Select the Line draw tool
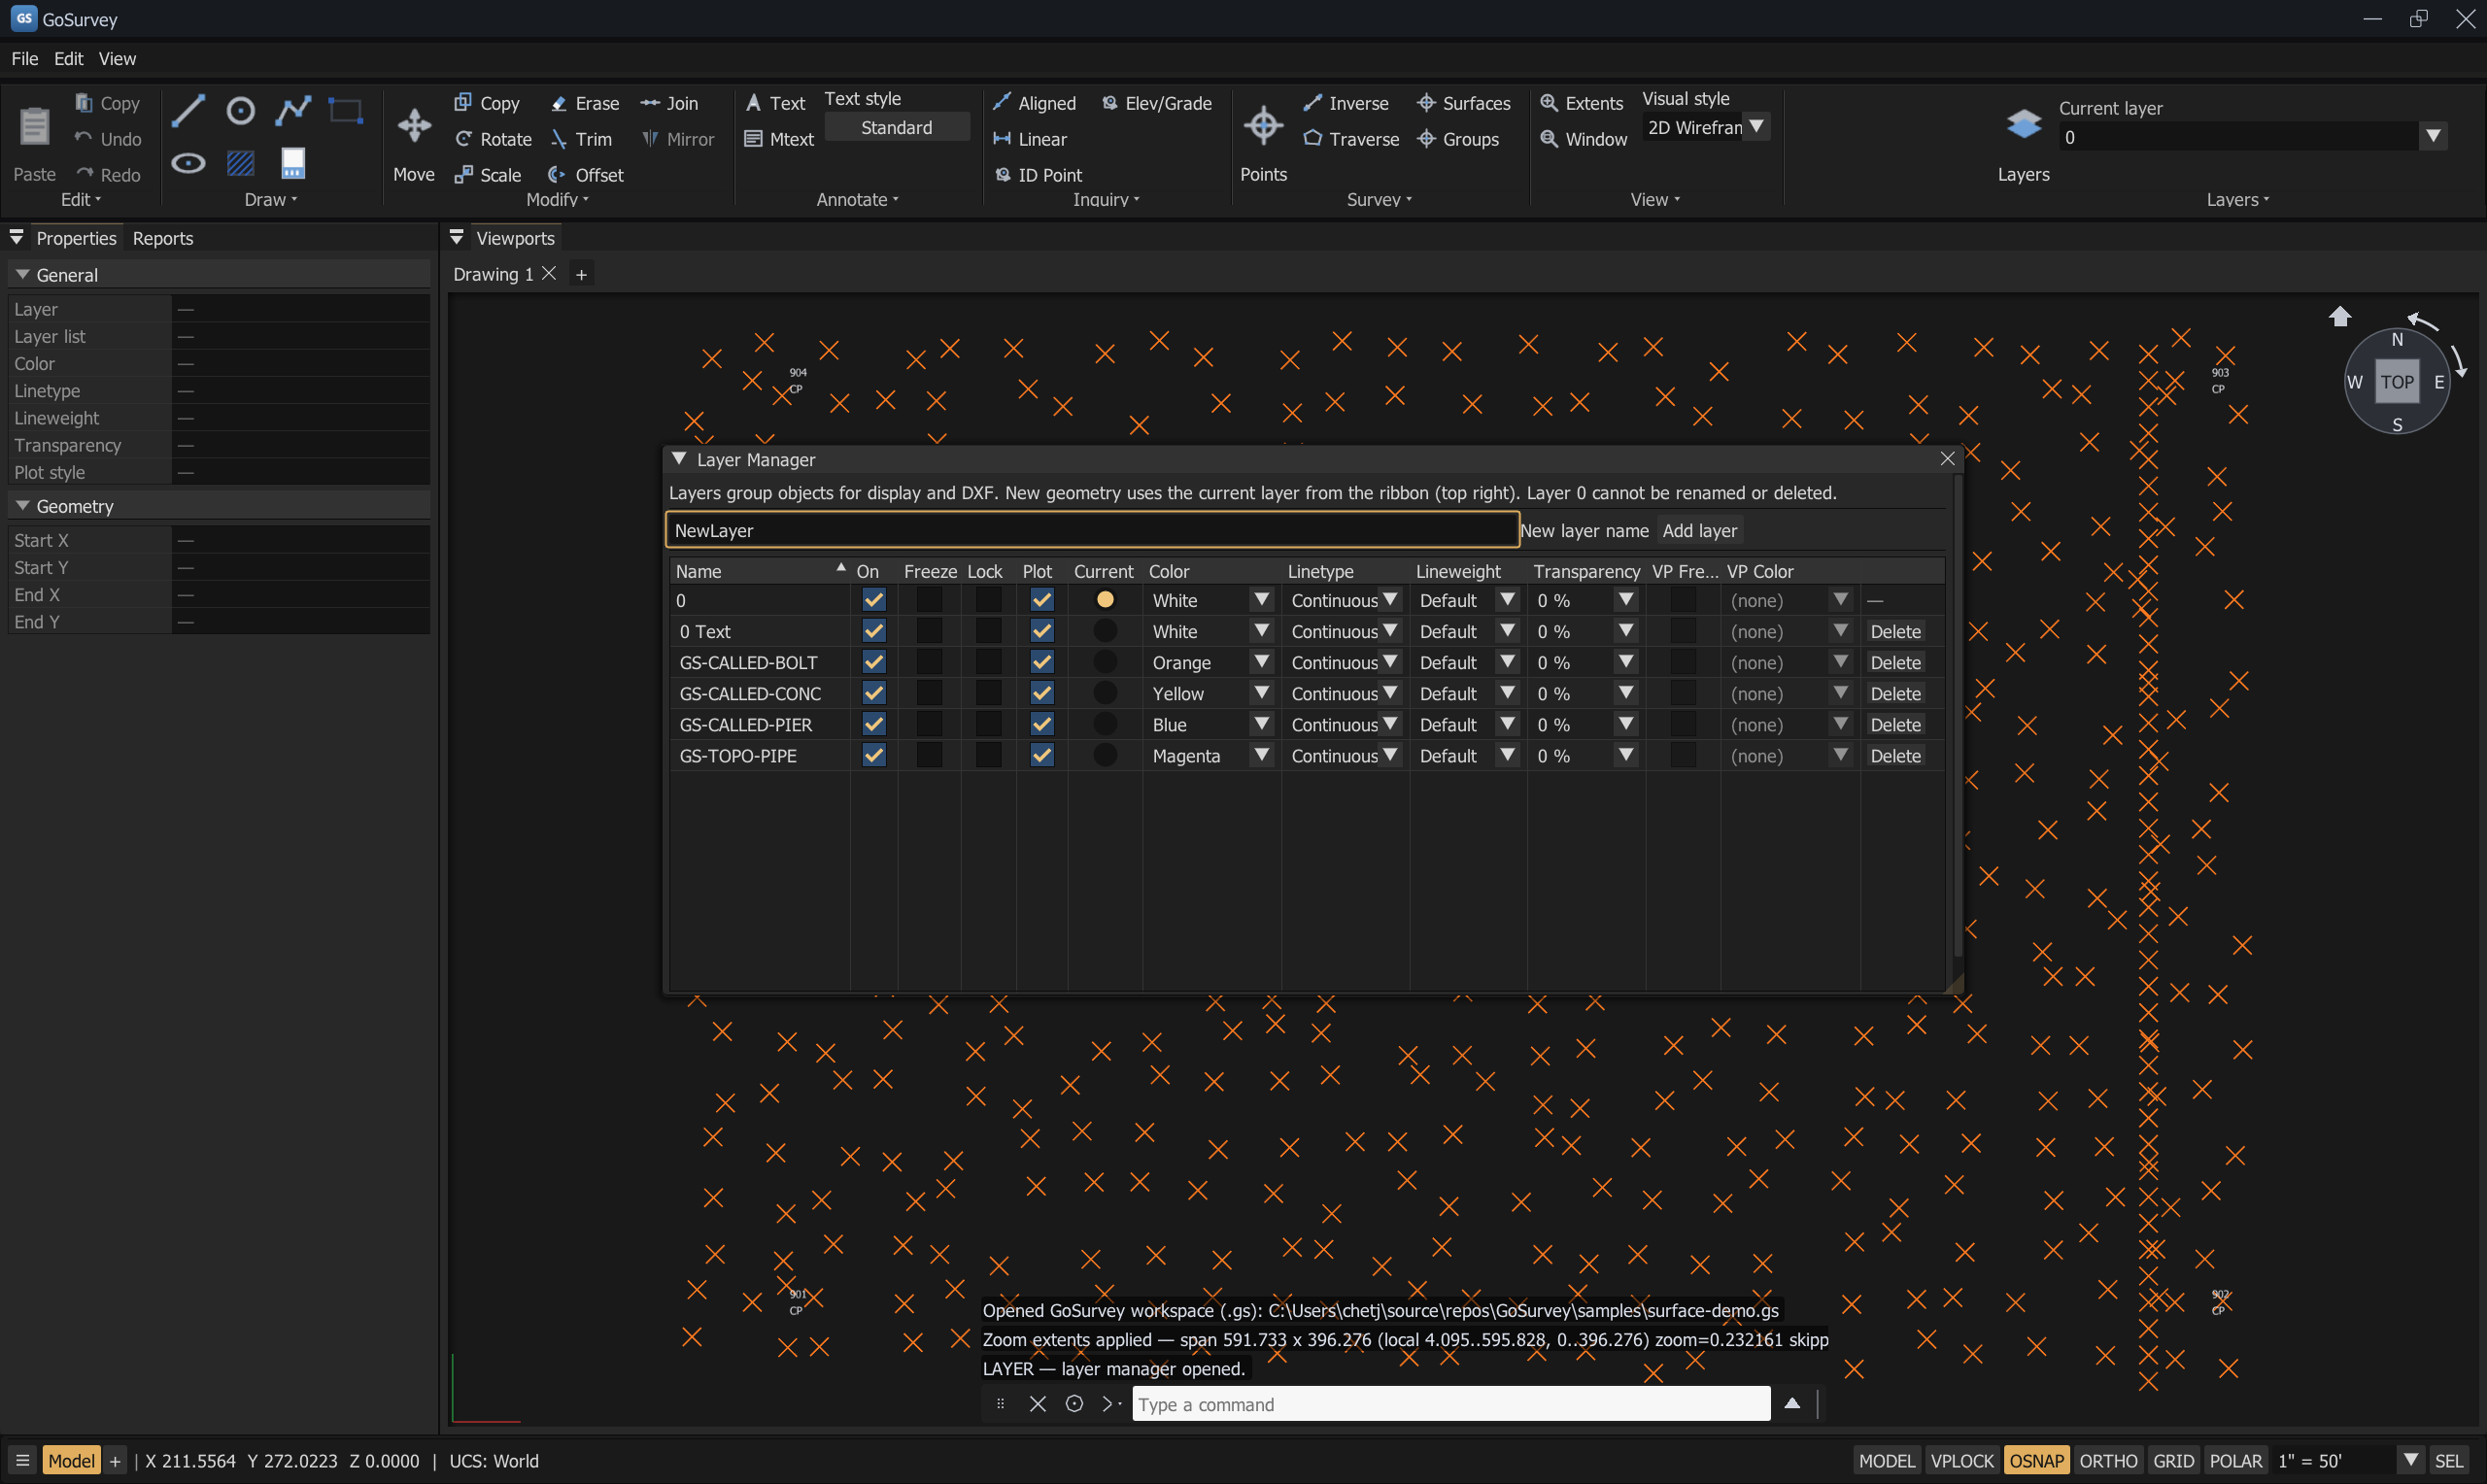This screenshot has width=2487, height=1484. 188,110
